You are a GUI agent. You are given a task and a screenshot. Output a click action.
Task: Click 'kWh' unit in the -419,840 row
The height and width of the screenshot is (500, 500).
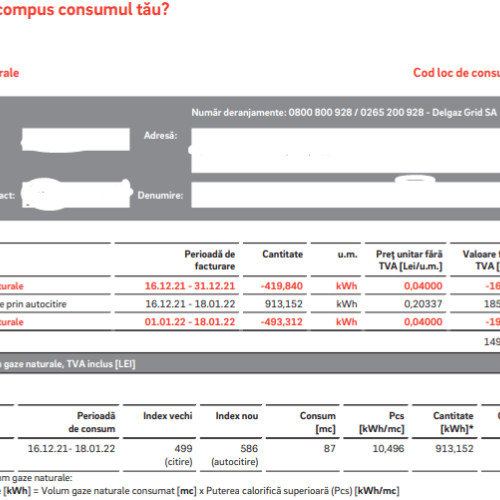click(346, 286)
